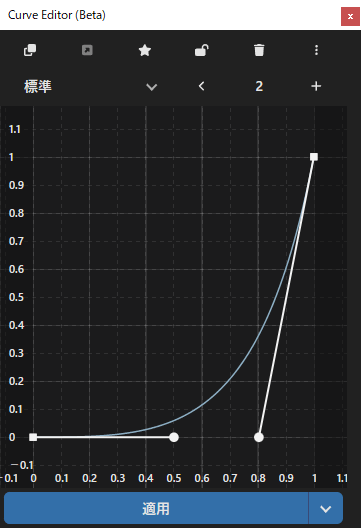
Task: Go to previous curve with left chevron
Action: [202, 87]
